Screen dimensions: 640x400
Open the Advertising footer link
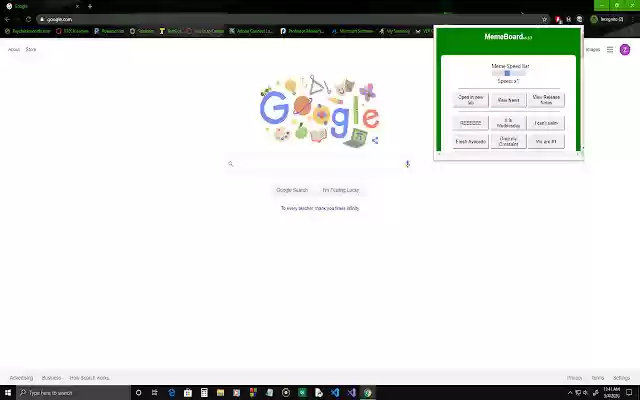tap(21, 378)
